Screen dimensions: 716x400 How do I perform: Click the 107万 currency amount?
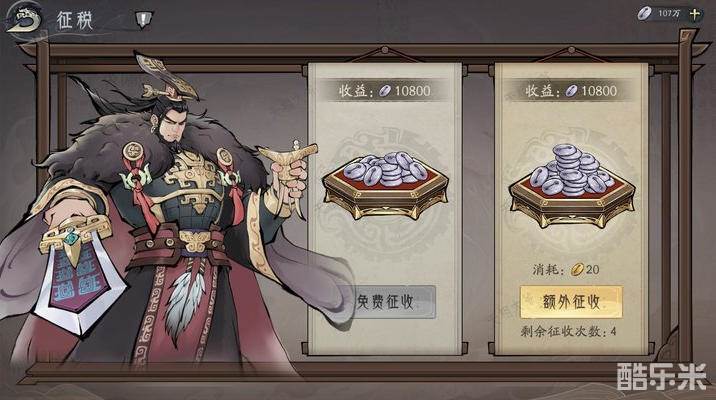click(x=669, y=14)
